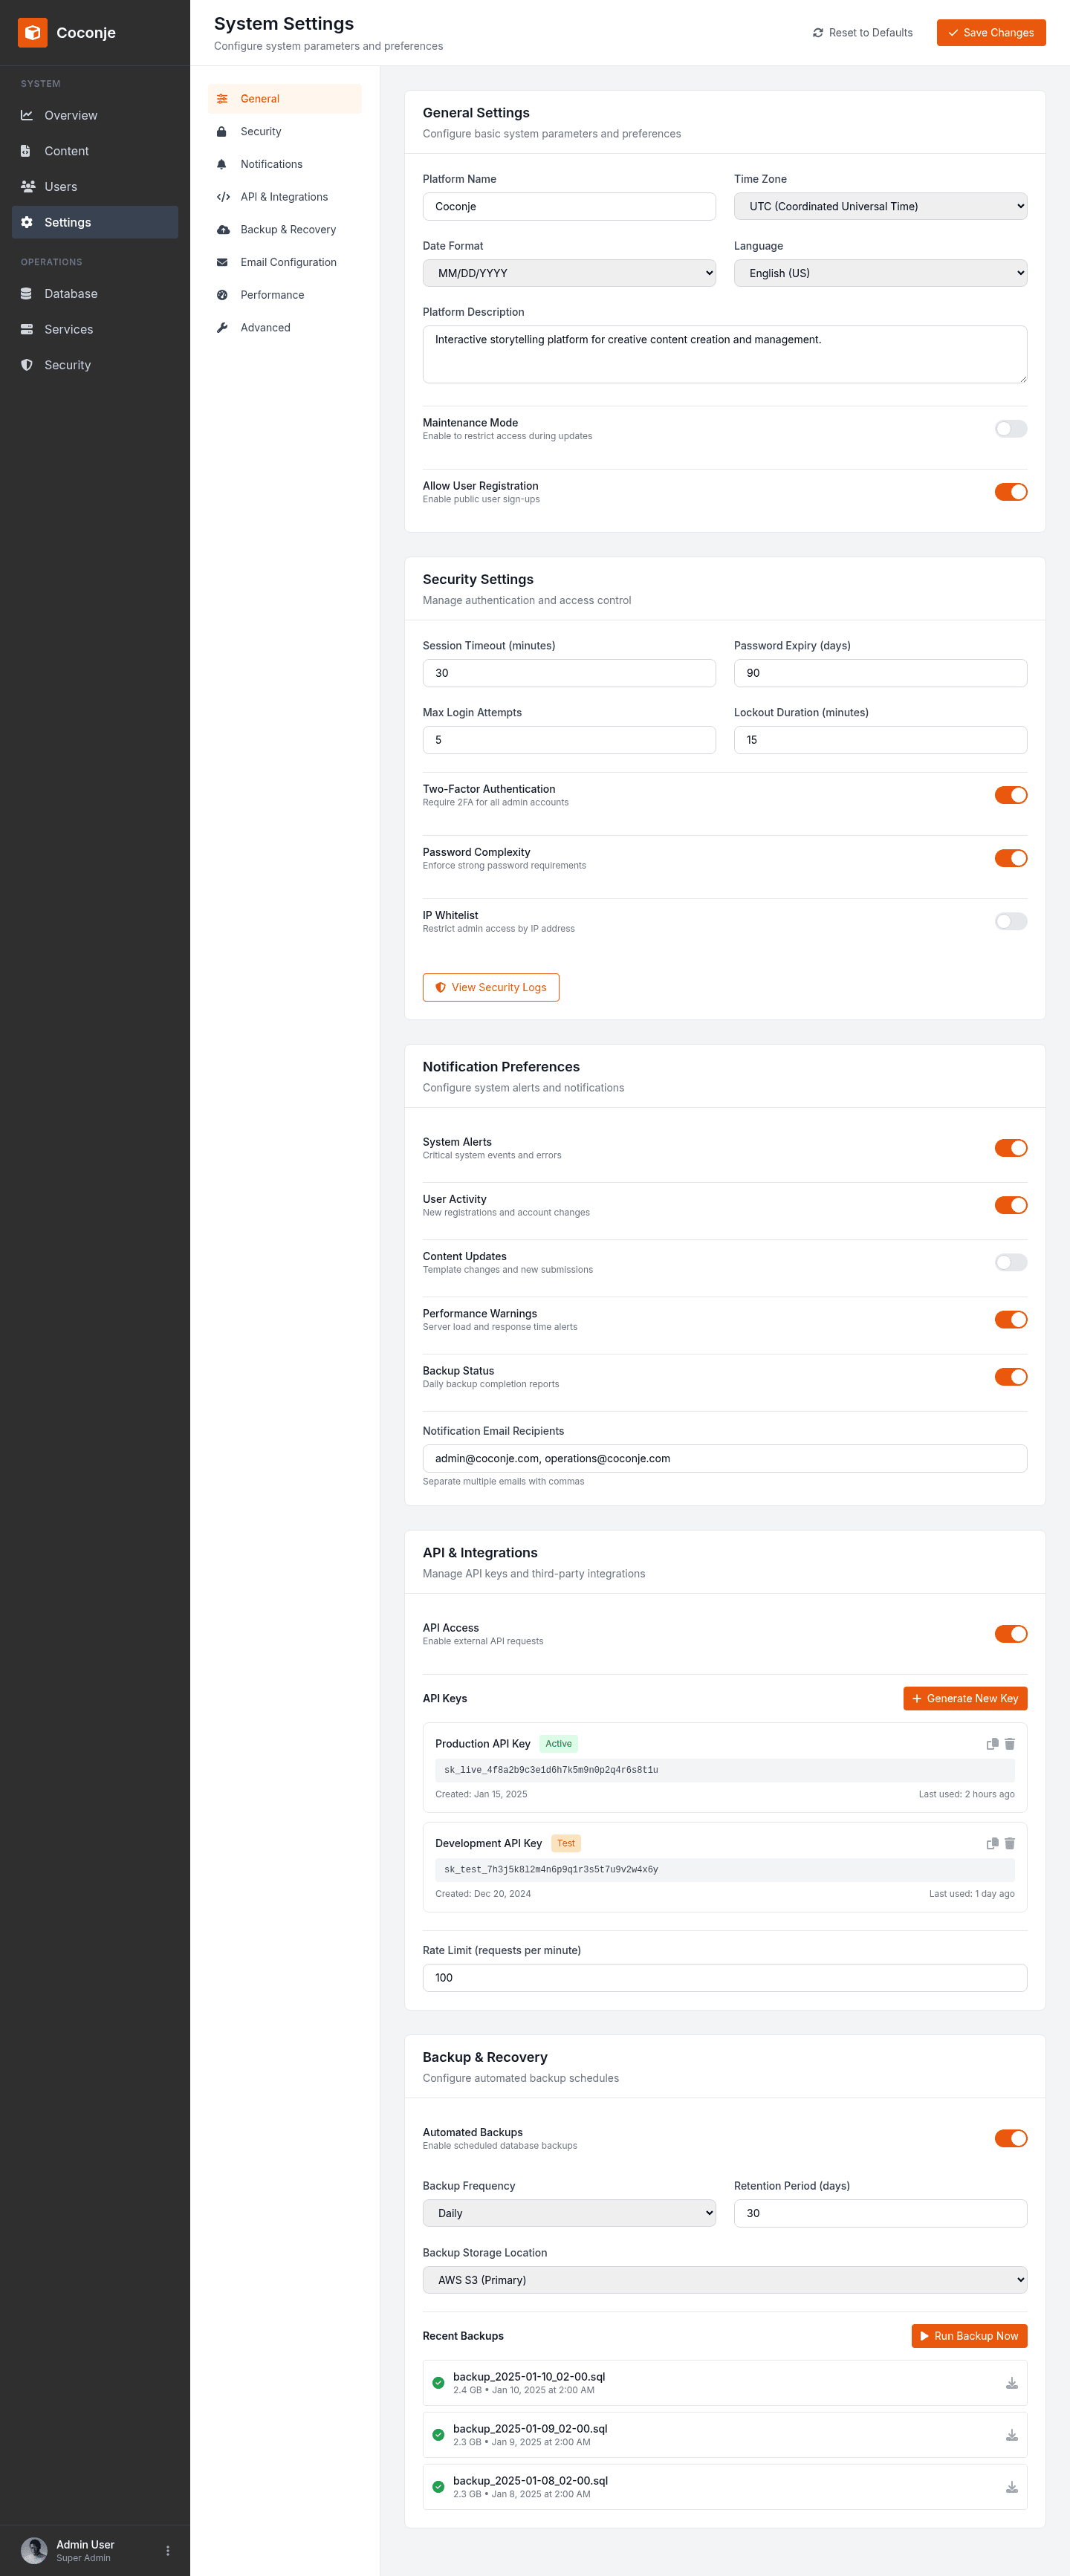Viewport: 1070px width, 2576px height.
Task: Toggle Password Complexity switch
Action: (1011, 858)
